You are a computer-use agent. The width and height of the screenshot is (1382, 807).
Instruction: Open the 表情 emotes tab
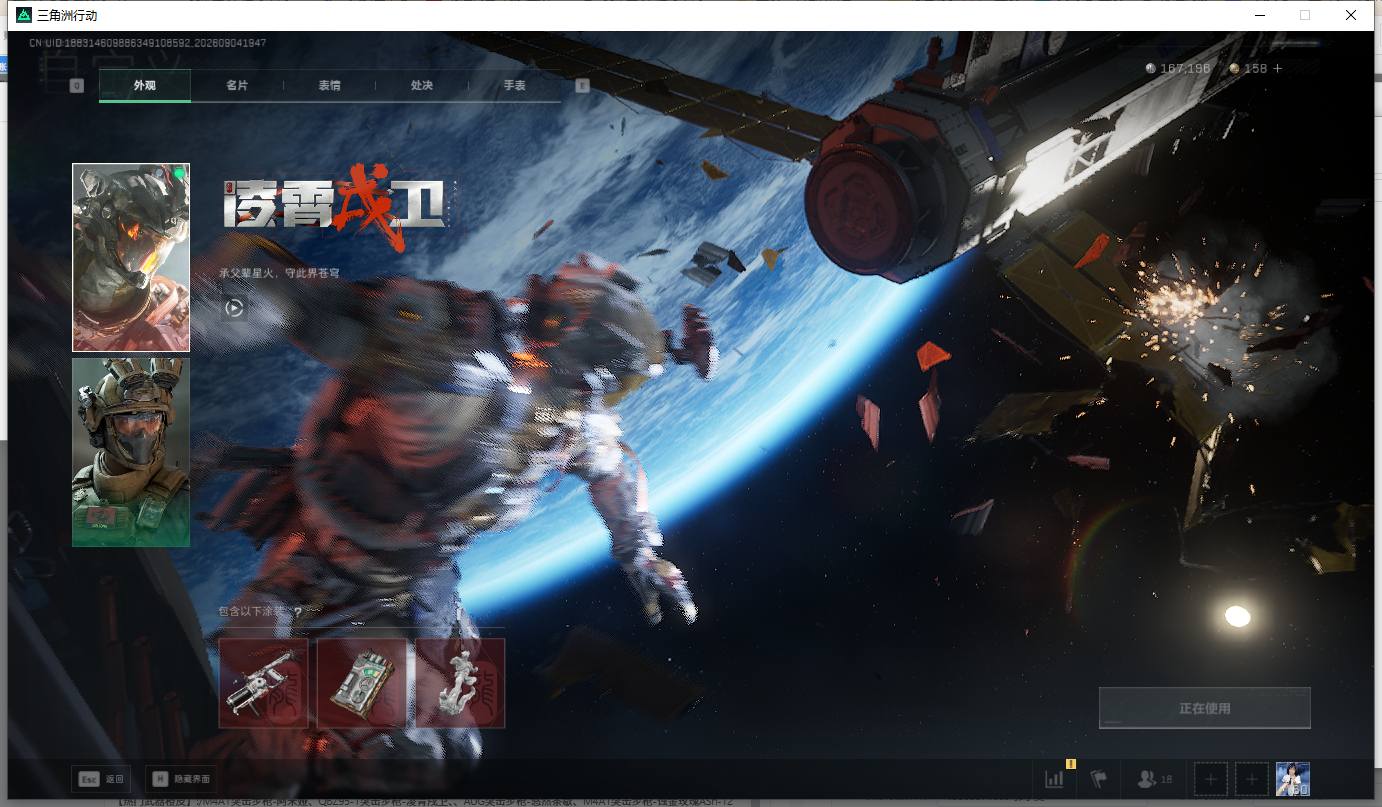330,86
